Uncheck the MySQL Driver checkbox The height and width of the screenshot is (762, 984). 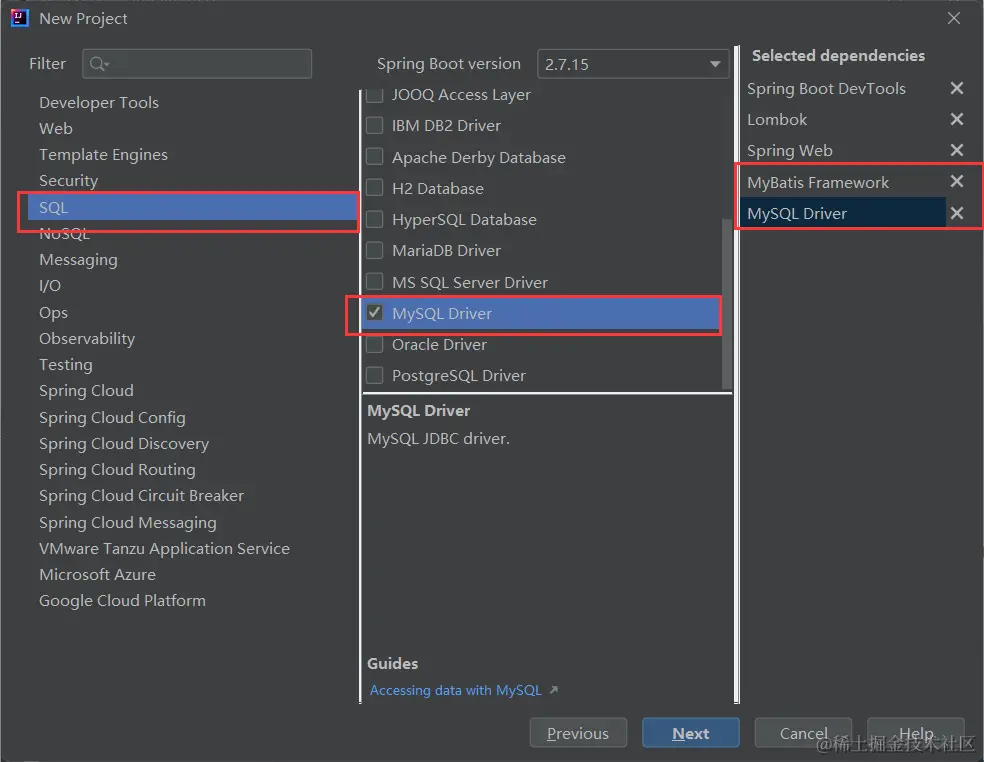click(x=375, y=313)
